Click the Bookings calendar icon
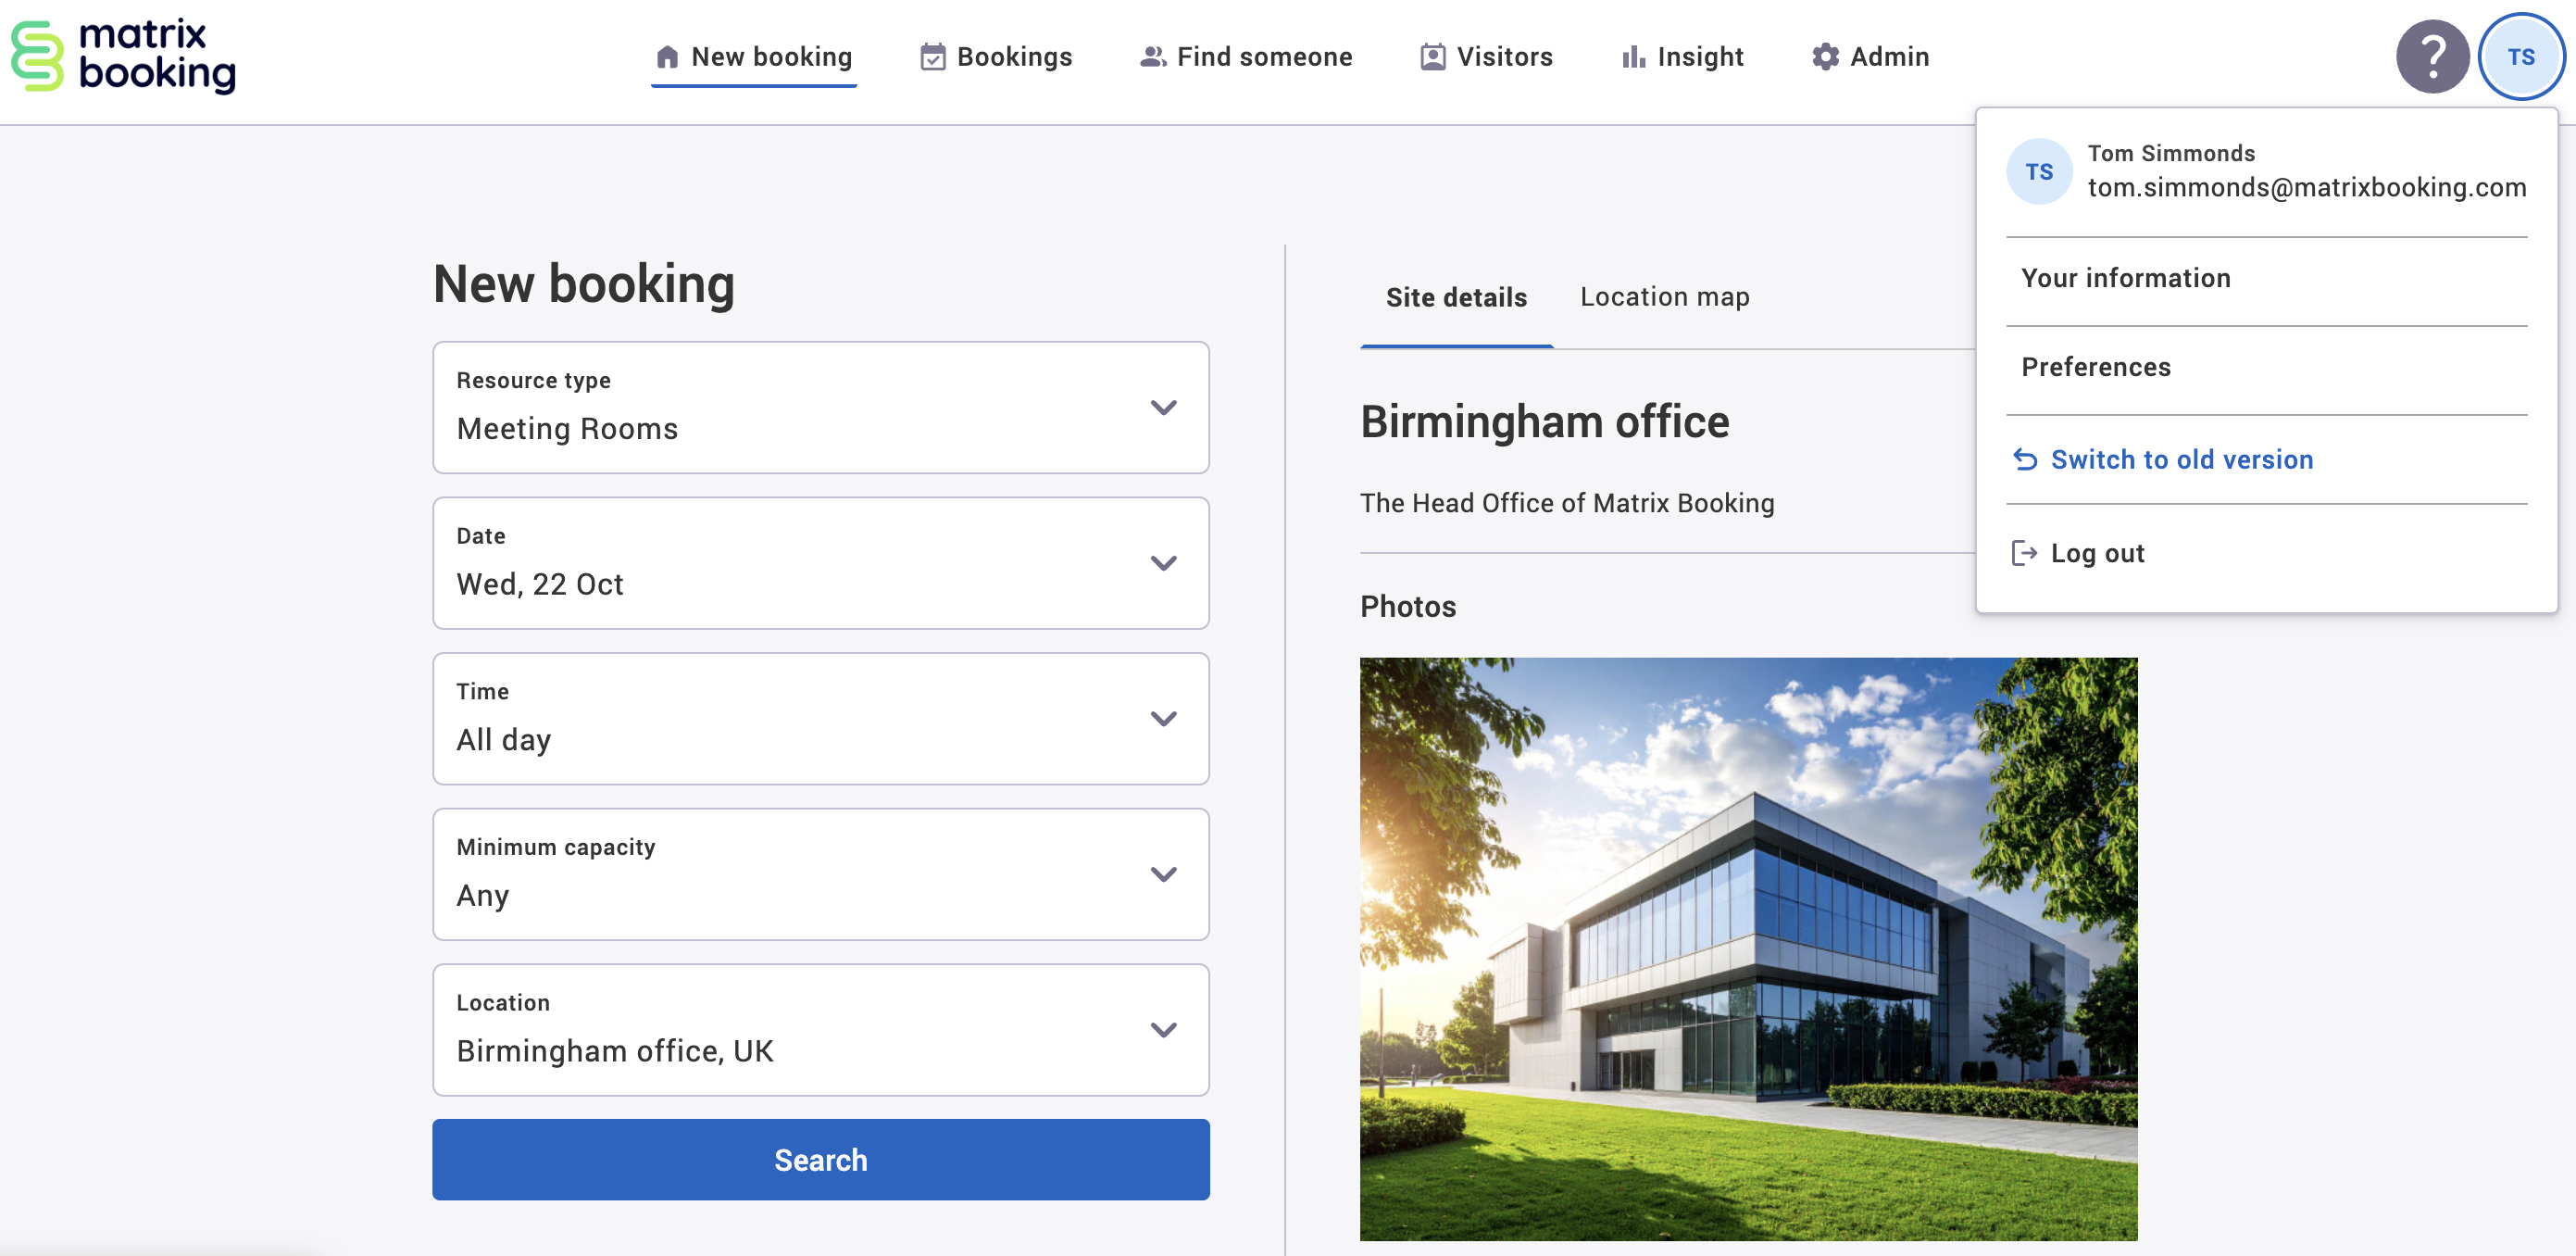The image size is (2576, 1256). click(933, 57)
